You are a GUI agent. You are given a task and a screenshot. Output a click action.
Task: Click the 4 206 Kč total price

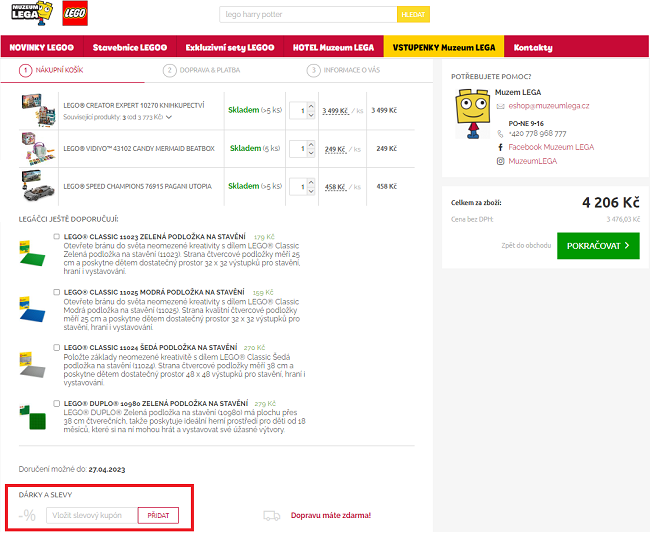(x=611, y=202)
